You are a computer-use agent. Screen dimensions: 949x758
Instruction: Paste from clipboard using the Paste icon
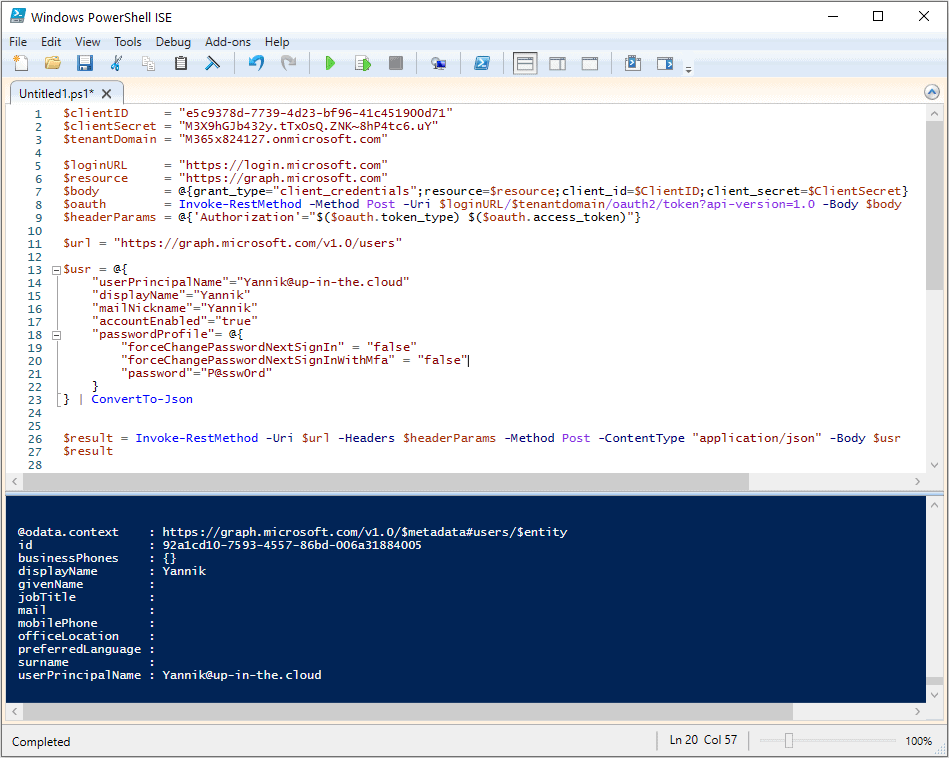[180, 63]
